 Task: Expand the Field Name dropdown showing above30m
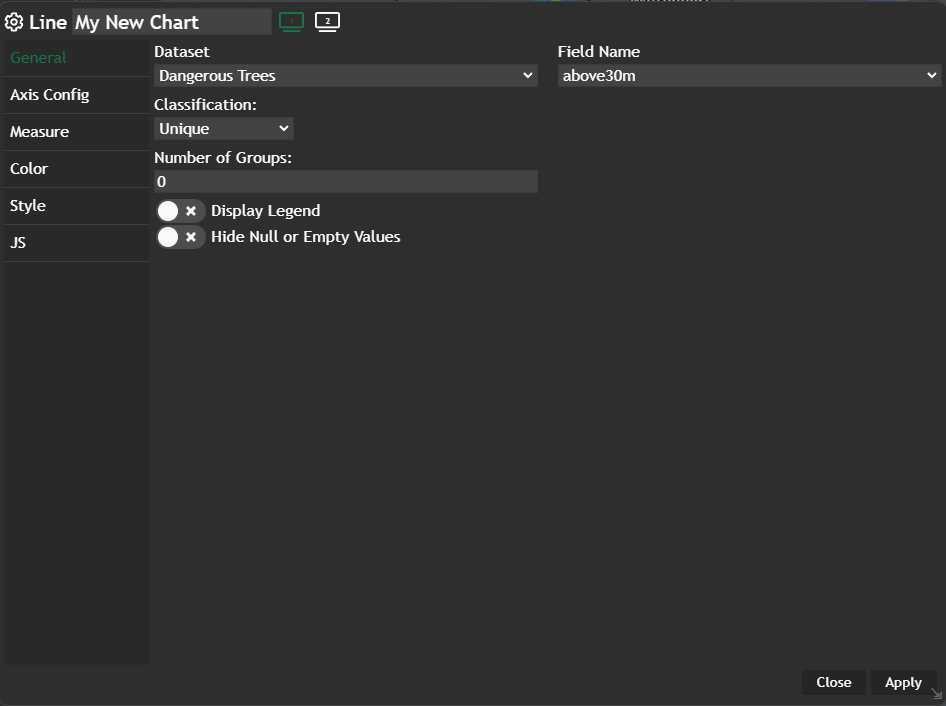(749, 76)
